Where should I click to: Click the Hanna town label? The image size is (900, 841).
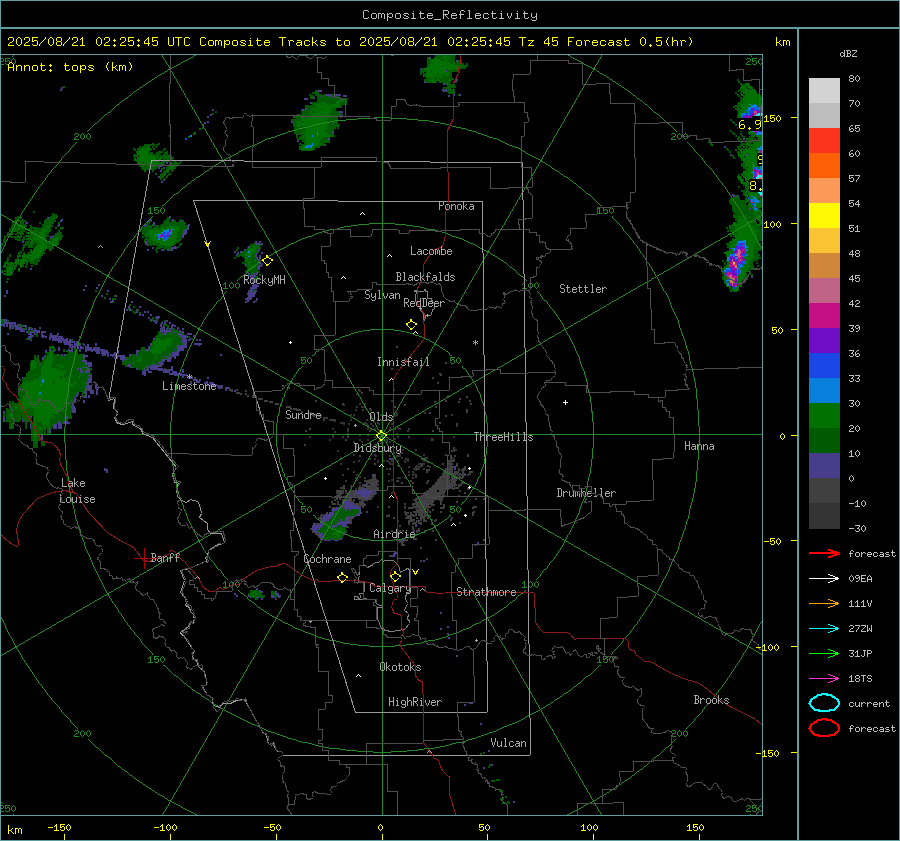coord(699,446)
